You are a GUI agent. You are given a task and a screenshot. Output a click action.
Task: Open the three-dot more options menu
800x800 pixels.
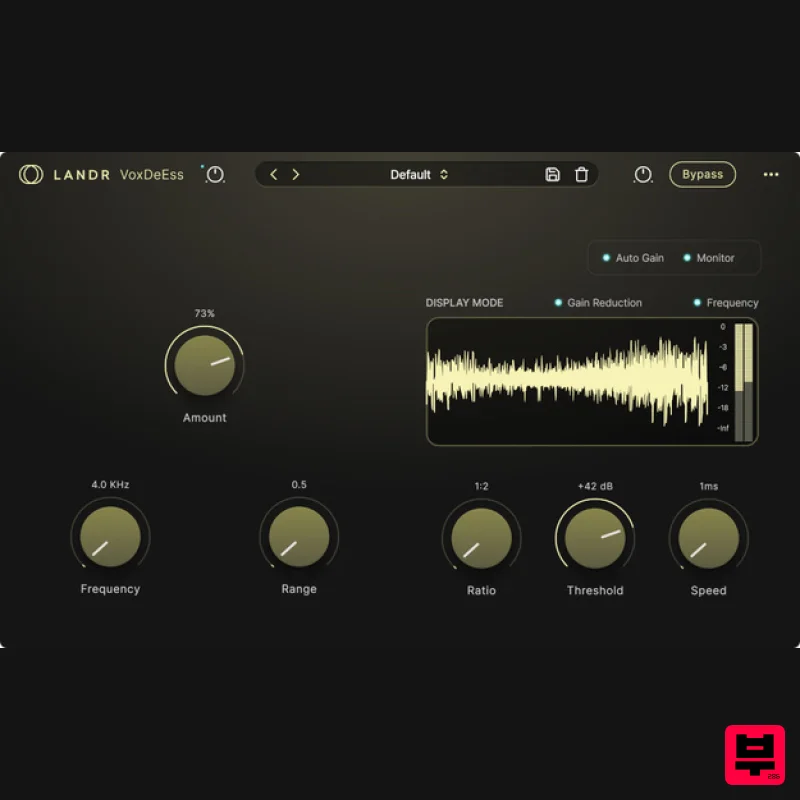[771, 175]
